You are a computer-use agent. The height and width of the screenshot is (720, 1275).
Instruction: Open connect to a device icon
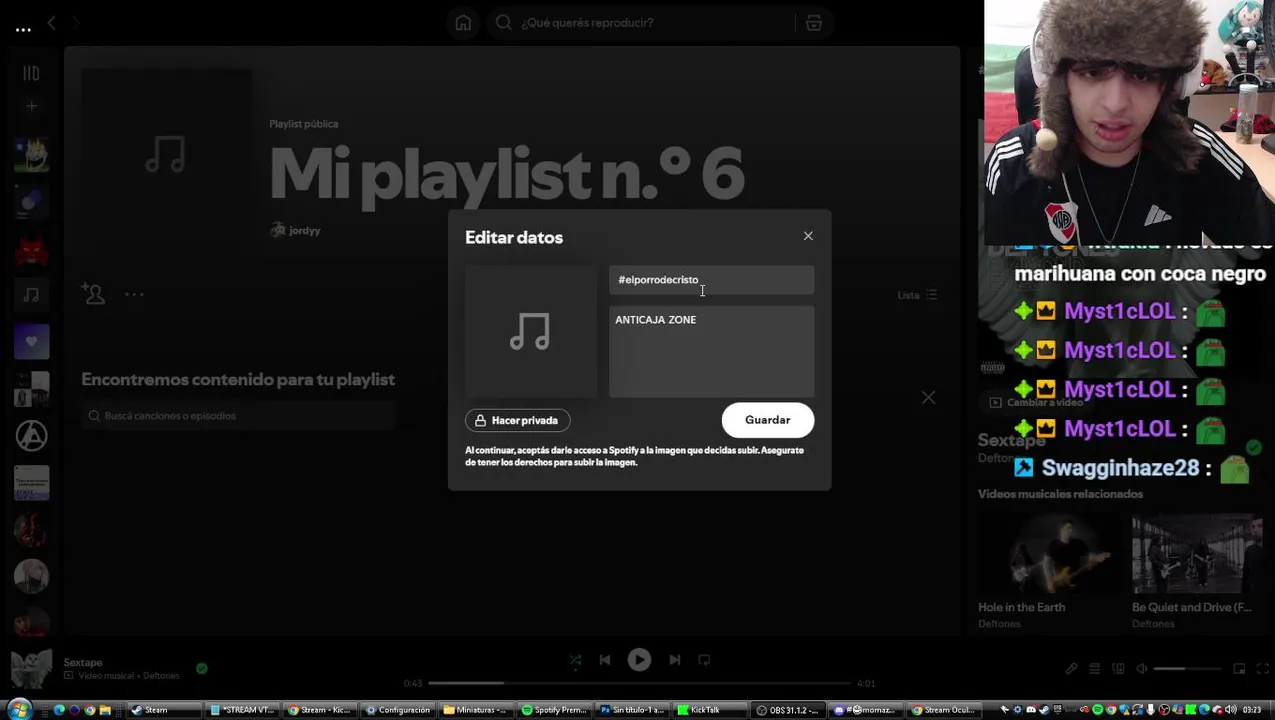coord(1118,669)
